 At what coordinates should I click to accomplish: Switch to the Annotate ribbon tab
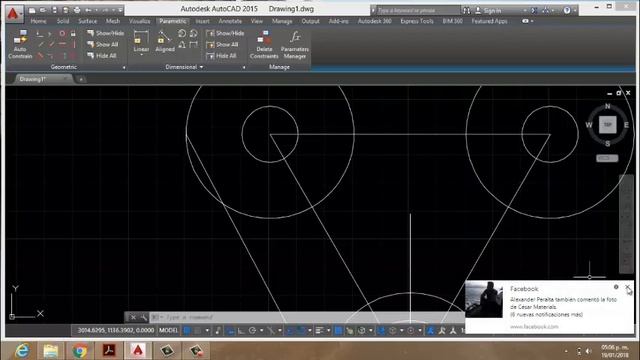tap(230, 21)
